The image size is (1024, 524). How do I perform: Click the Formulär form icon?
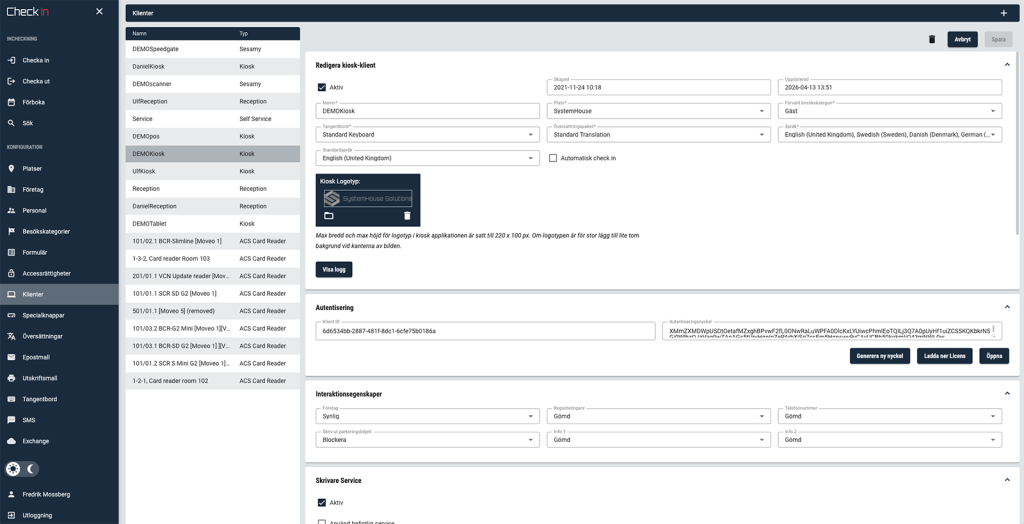click(11, 252)
